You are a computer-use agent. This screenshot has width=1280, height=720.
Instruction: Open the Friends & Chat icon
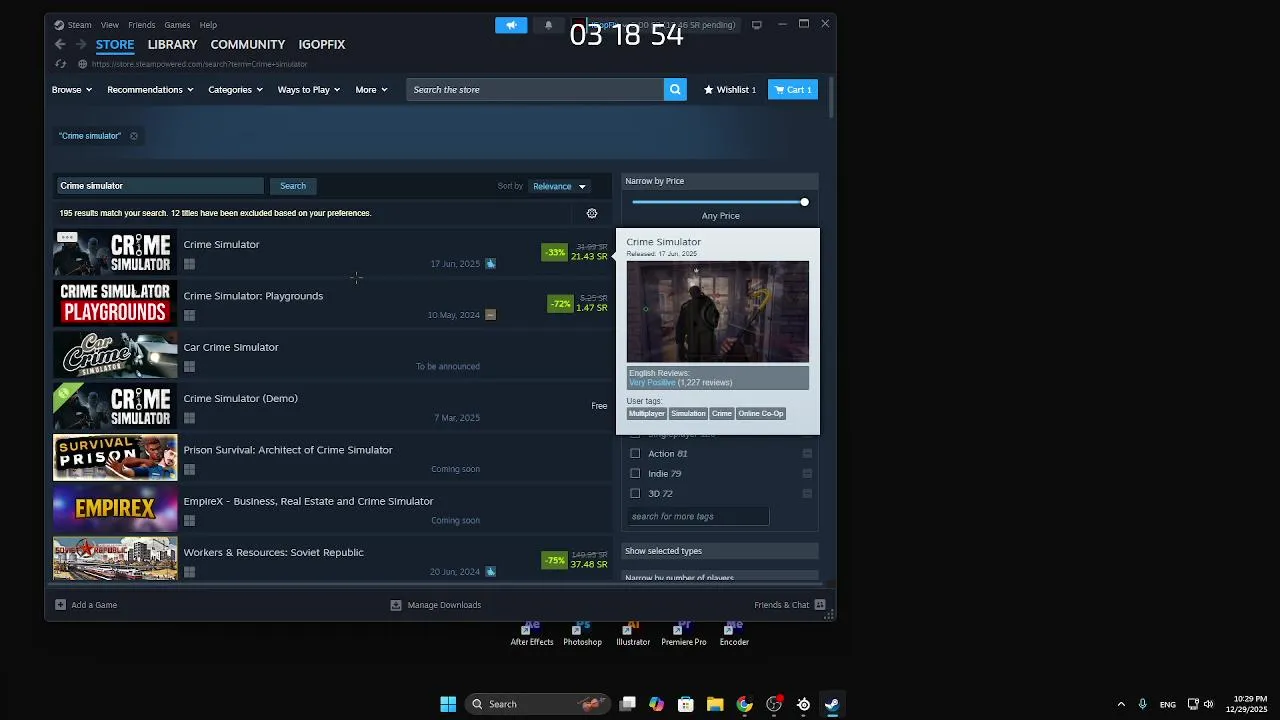(820, 605)
